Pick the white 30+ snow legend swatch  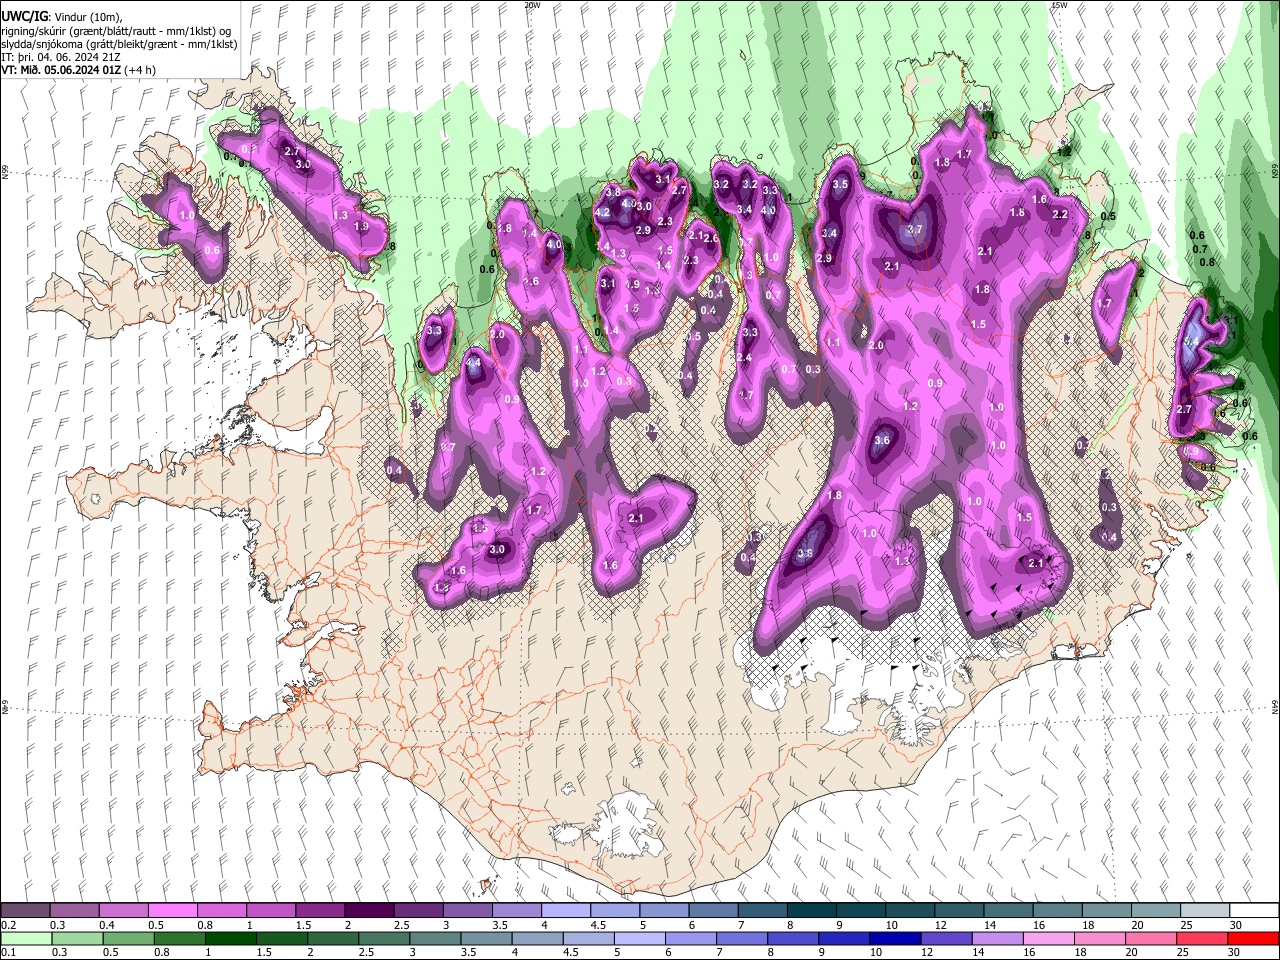click(1252, 911)
